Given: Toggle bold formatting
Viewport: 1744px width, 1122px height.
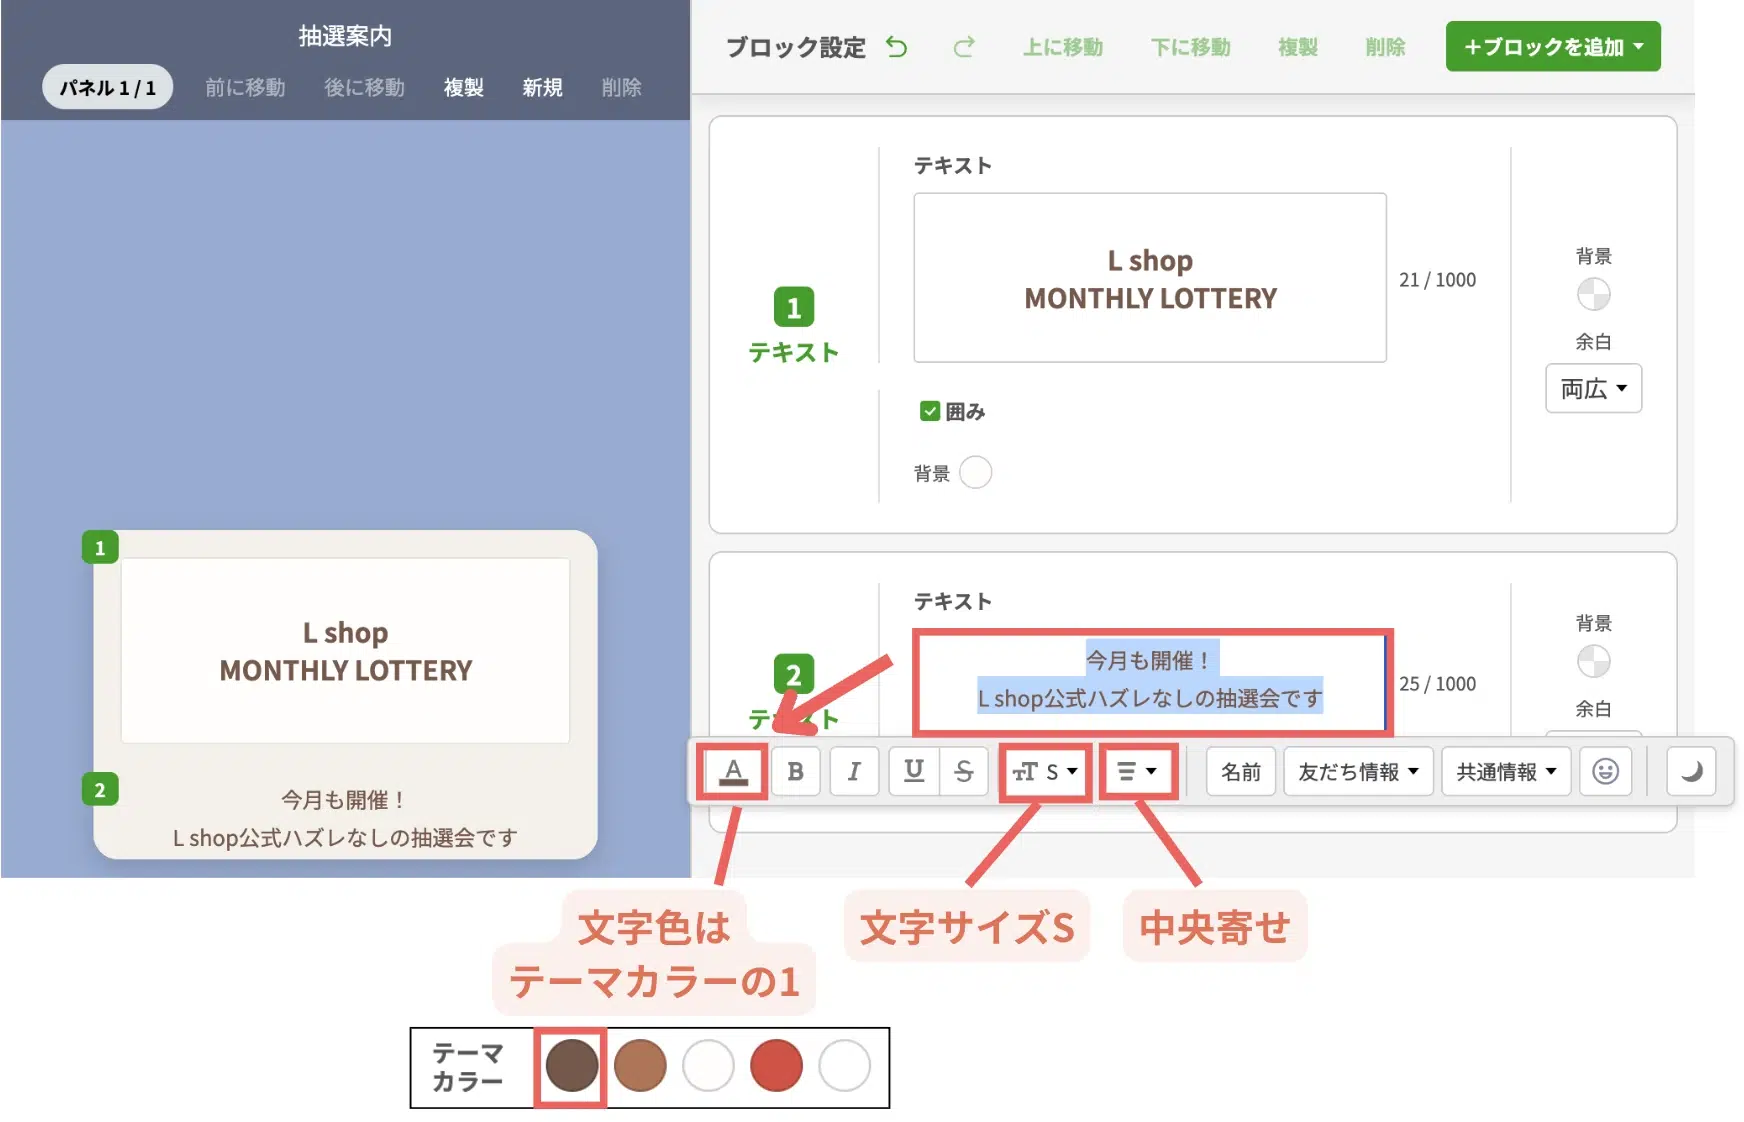Looking at the screenshot, I should (795, 772).
